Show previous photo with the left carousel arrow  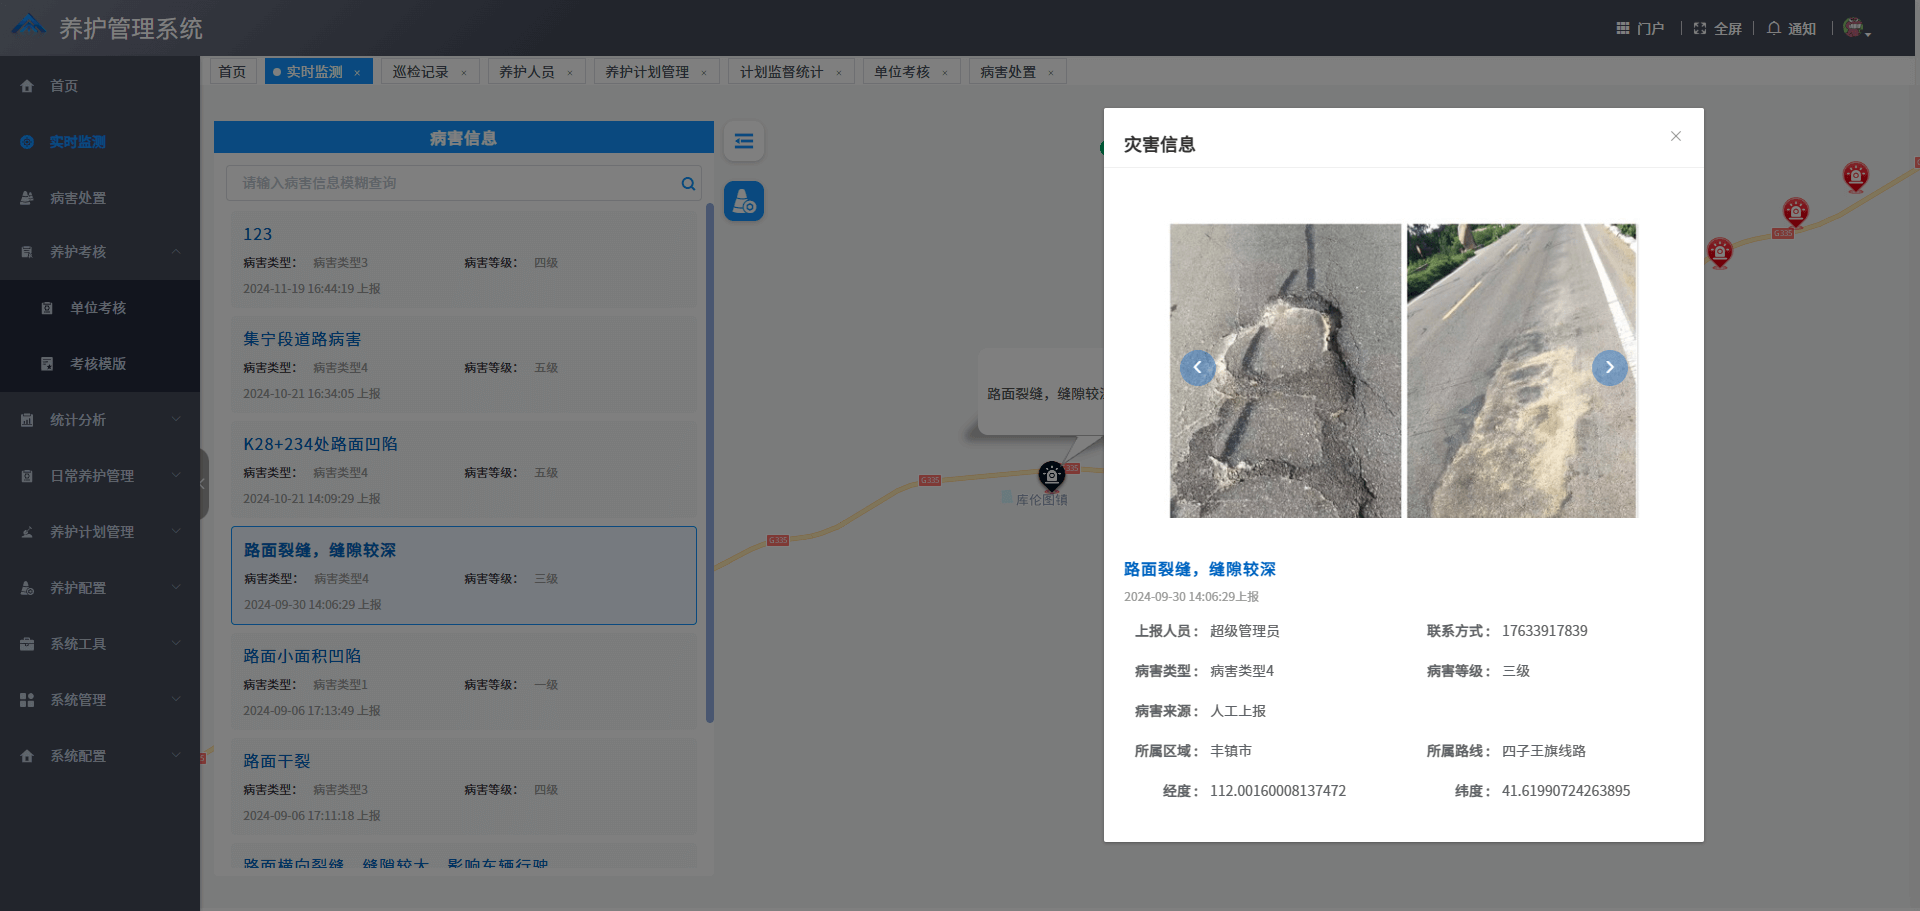(x=1197, y=368)
